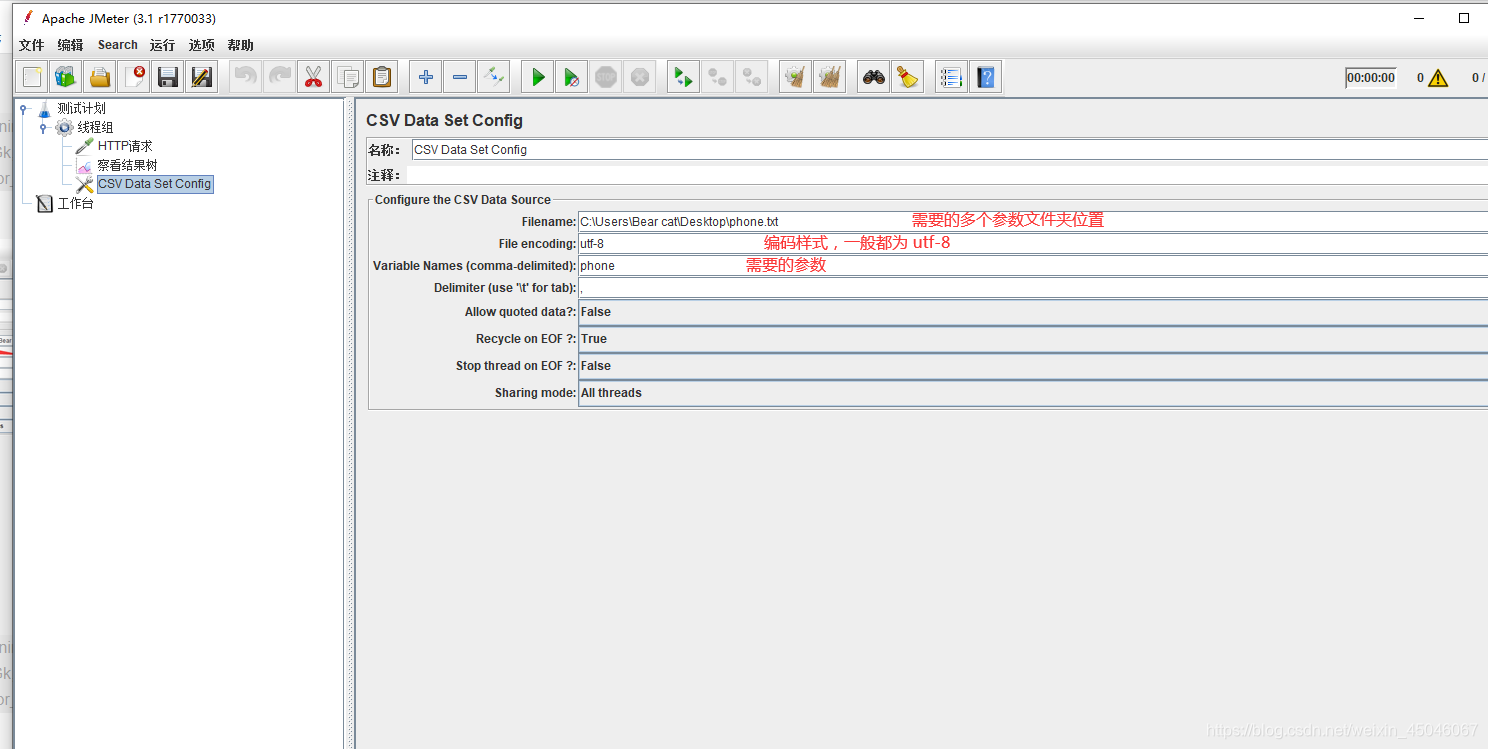This screenshot has width=1488, height=749.
Task: Start test with no pauses icon
Action: tap(572, 77)
